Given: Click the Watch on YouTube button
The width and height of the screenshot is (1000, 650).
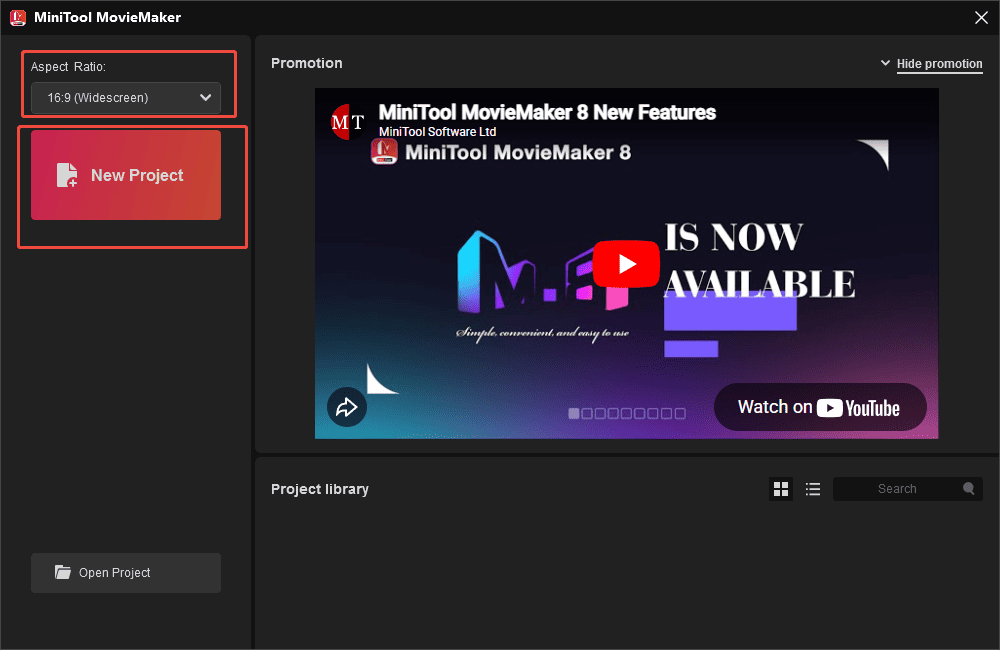Looking at the screenshot, I should pyautogui.click(x=820, y=406).
